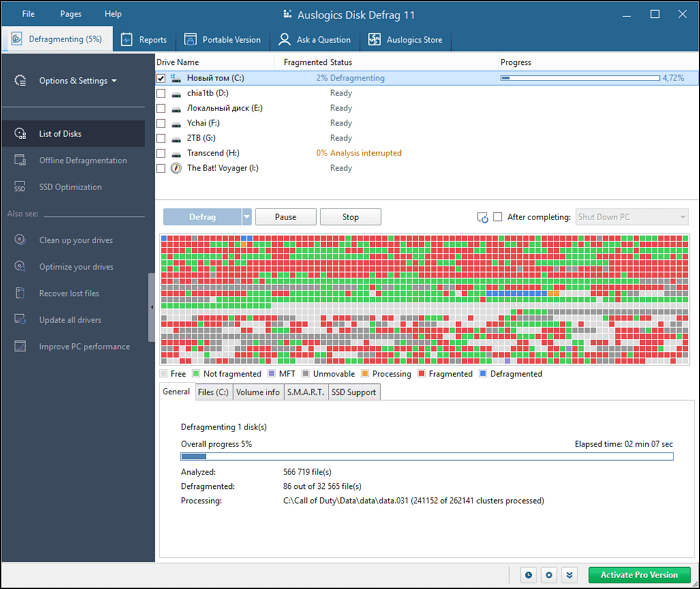Click the Recover lost files icon

[x=19, y=293]
